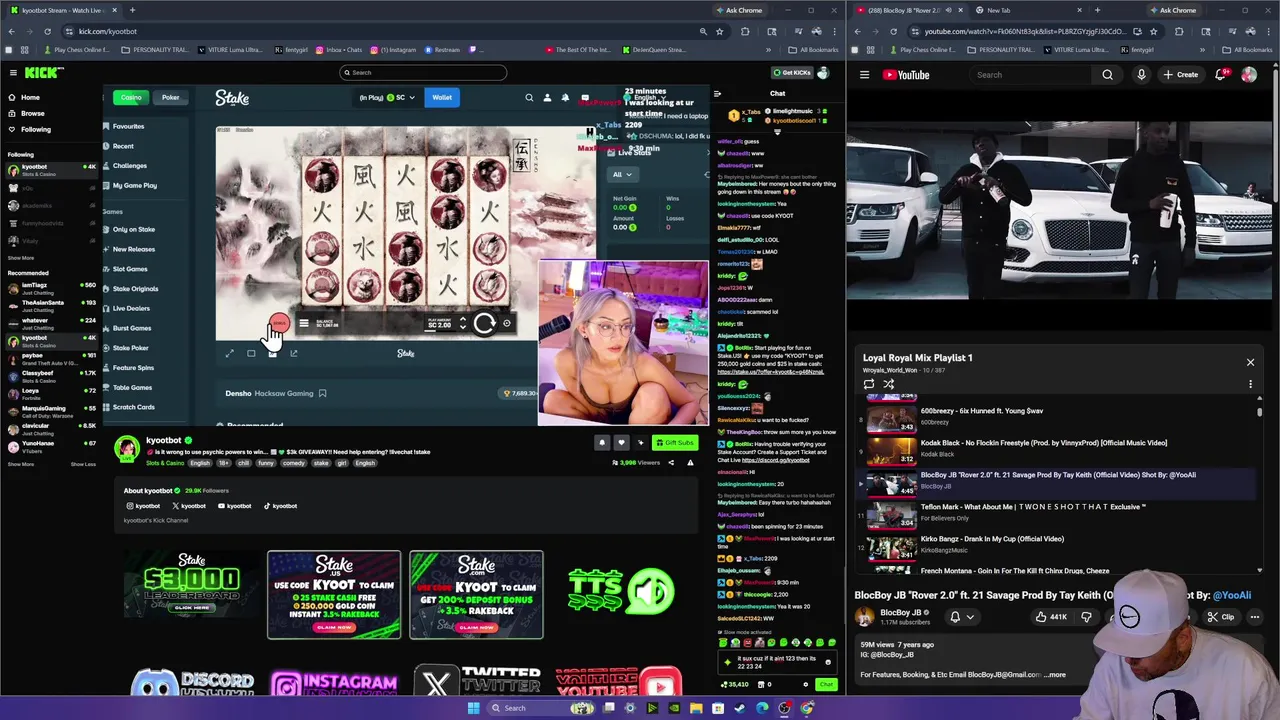Open the @YooAli channel link
This screenshot has height=720, width=1280.
point(1231,595)
